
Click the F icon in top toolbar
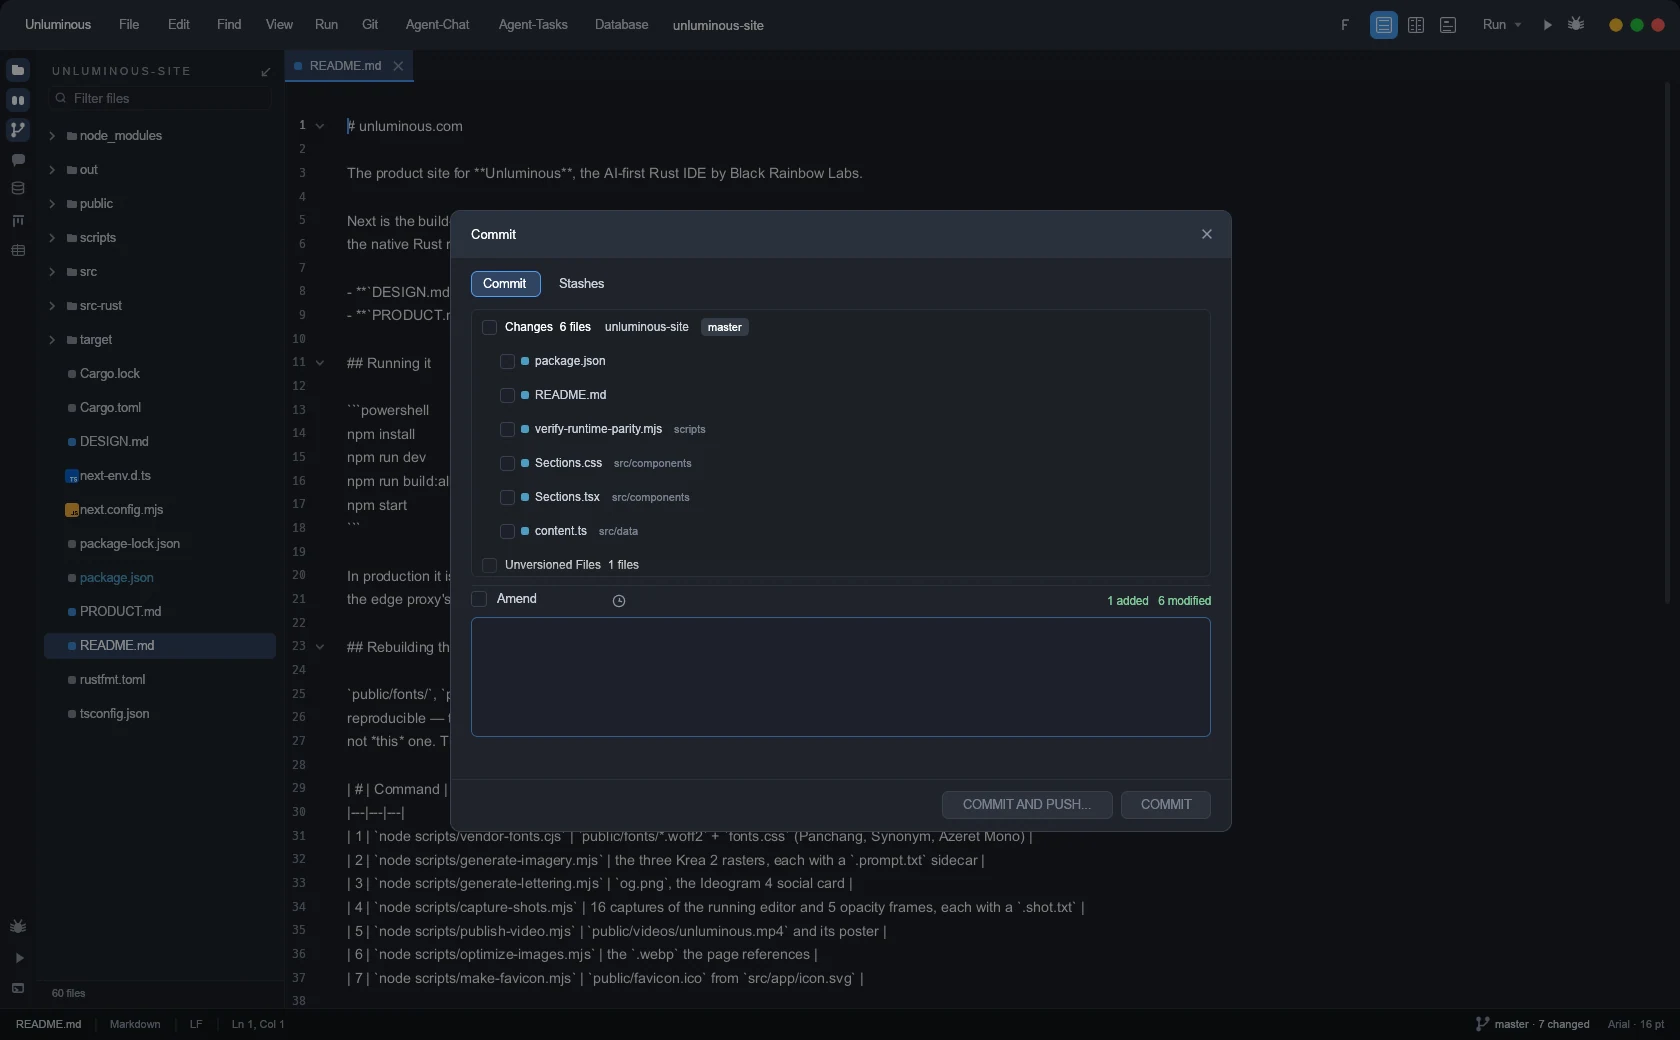(1345, 25)
